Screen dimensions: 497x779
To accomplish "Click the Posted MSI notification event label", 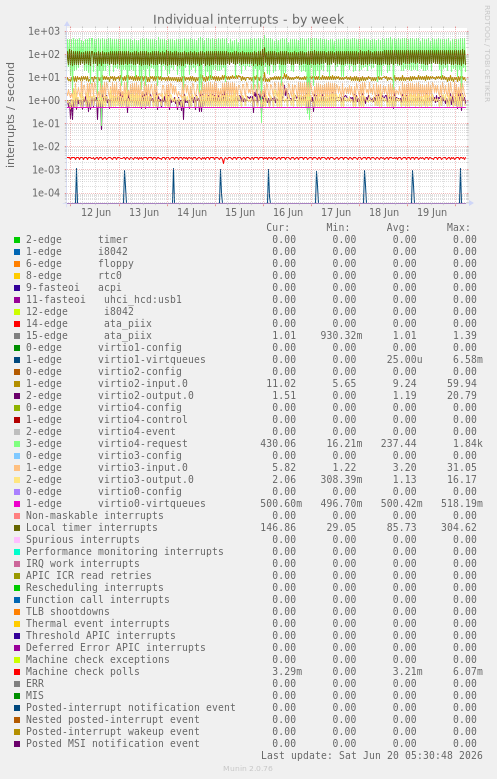I will pyautogui.click(x=113, y=743).
